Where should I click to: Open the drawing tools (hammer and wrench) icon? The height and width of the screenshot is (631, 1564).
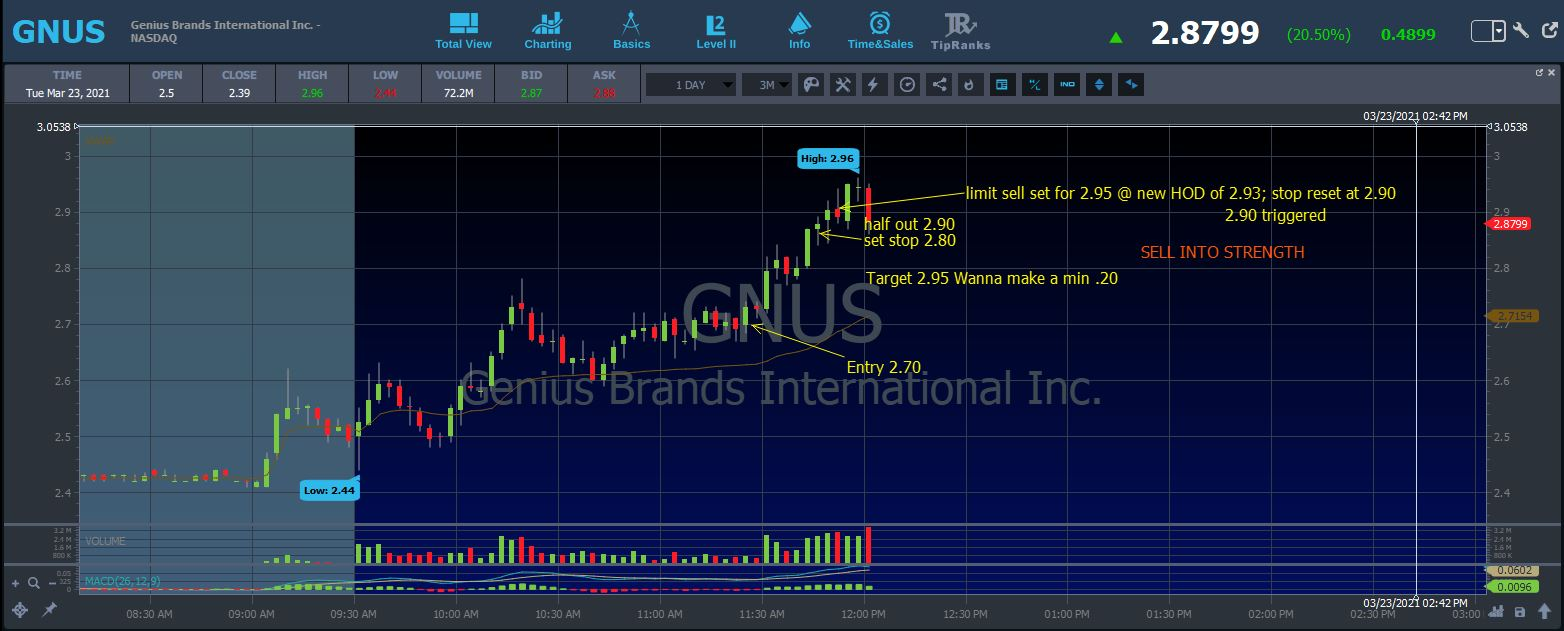pyautogui.click(x=843, y=85)
